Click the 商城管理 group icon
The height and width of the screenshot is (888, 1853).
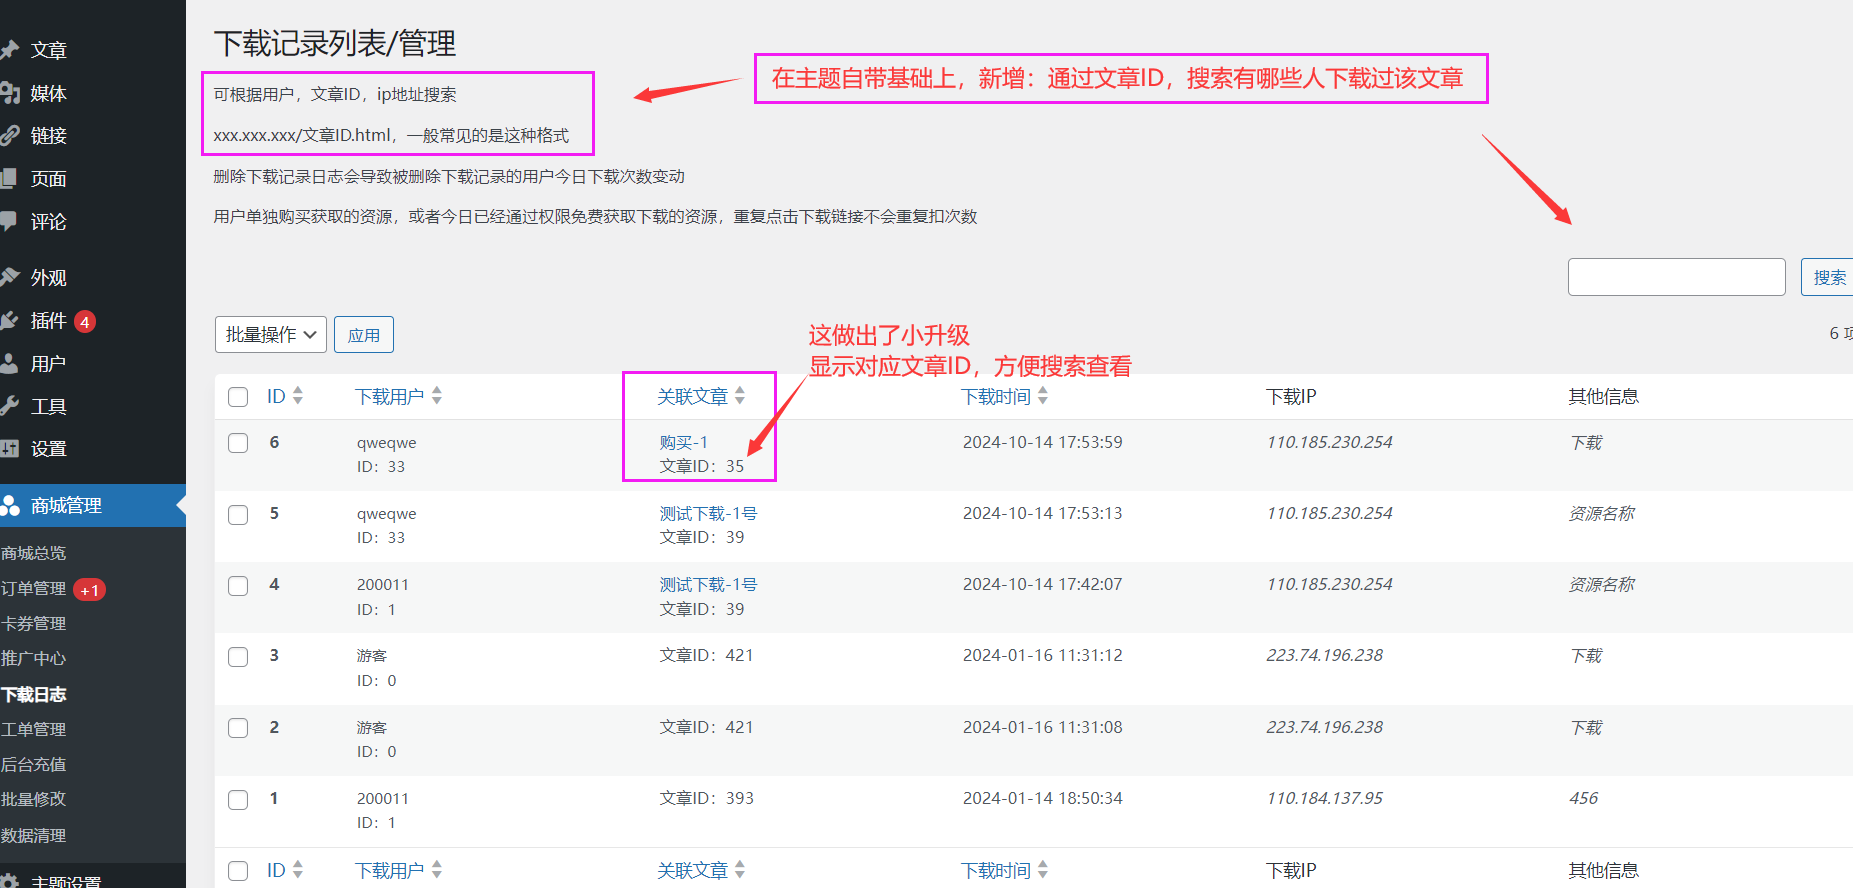click(x=10, y=505)
